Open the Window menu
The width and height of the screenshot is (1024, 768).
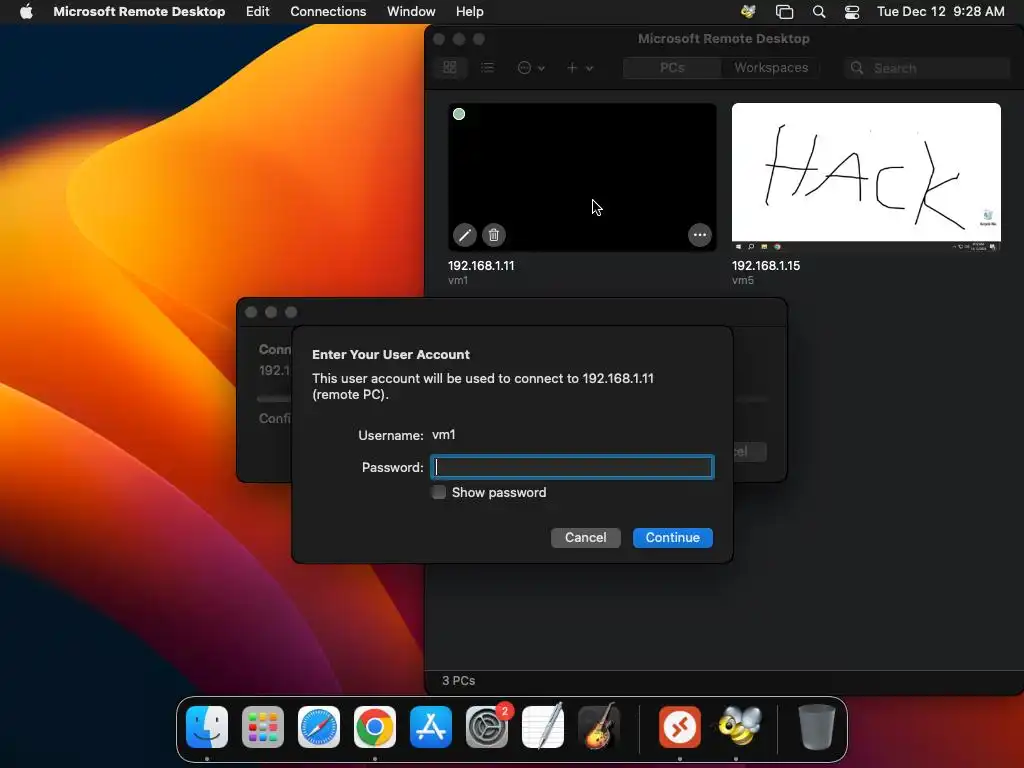click(411, 11)
